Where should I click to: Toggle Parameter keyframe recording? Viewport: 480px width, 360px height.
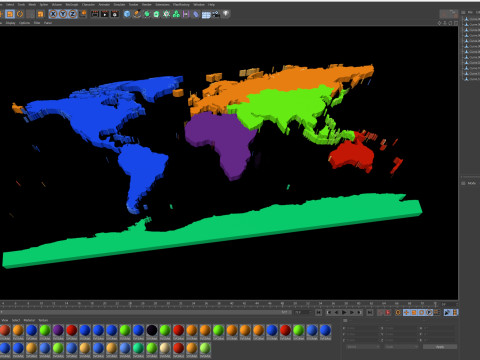click(429, 312)
